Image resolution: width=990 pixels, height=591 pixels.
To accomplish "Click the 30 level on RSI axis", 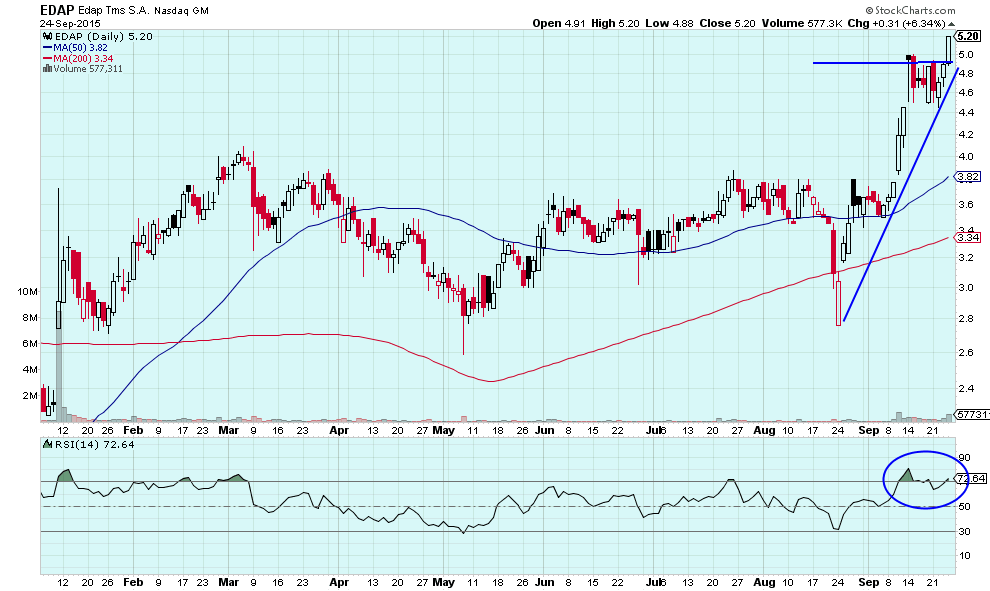I will (964, 532).
